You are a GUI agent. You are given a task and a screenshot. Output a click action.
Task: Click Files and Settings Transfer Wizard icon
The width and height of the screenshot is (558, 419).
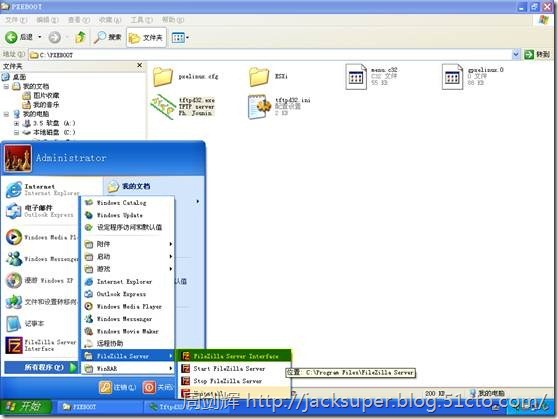pos(14,302)
